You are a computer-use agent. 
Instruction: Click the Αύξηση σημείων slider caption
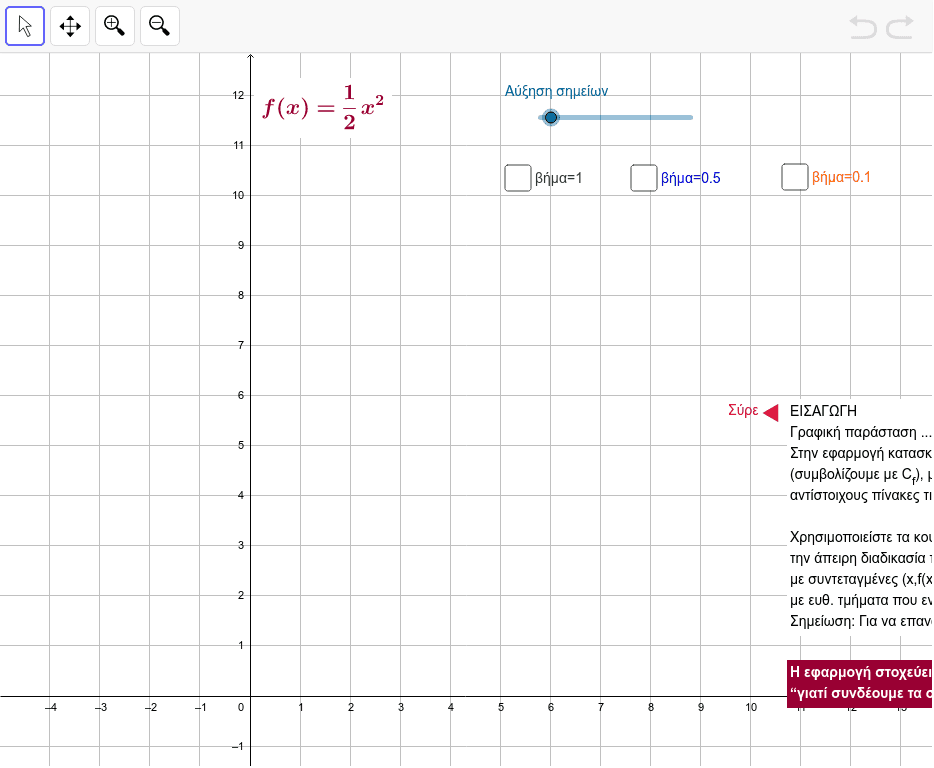coord(556,91)
